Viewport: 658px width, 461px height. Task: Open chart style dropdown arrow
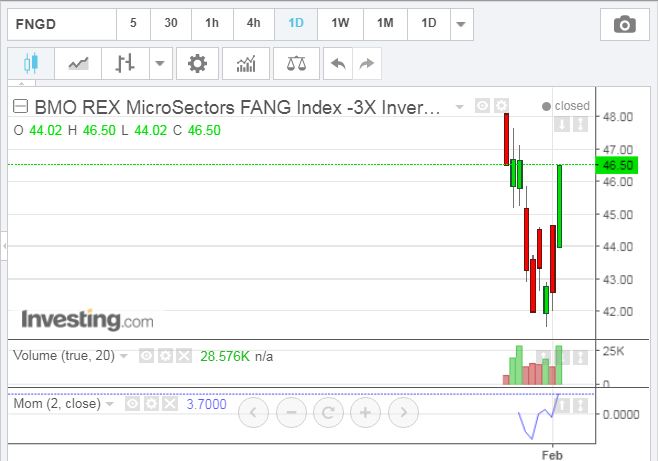160,63
